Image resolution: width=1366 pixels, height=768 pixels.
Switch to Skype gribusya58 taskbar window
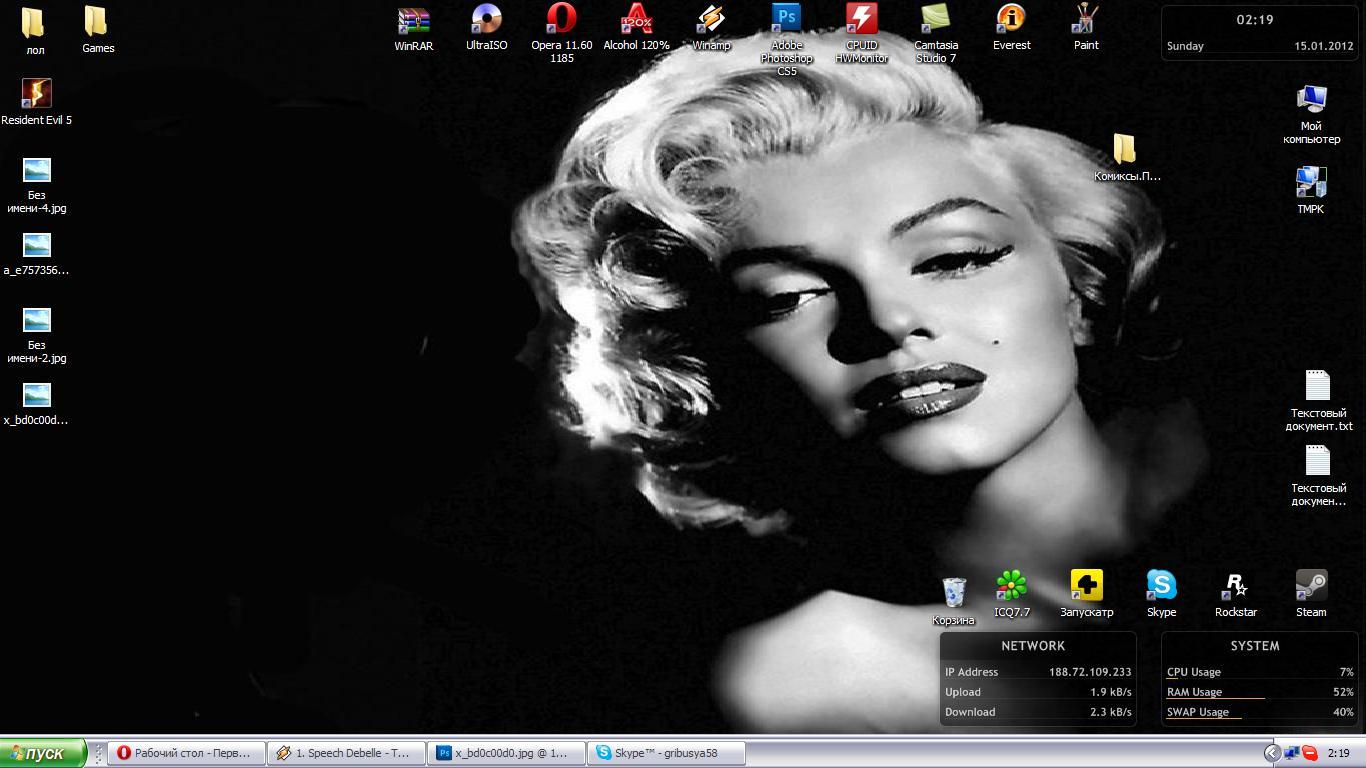coord(667,753)
